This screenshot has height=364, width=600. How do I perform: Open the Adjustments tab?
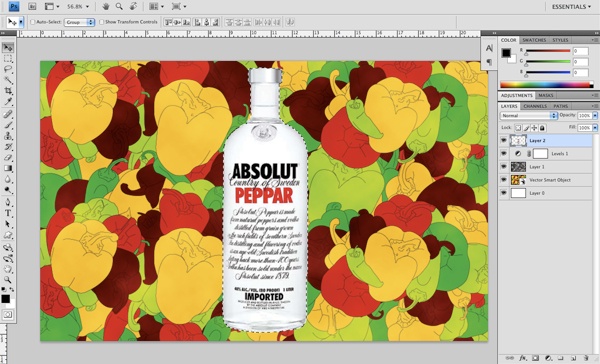click(517, 95)
